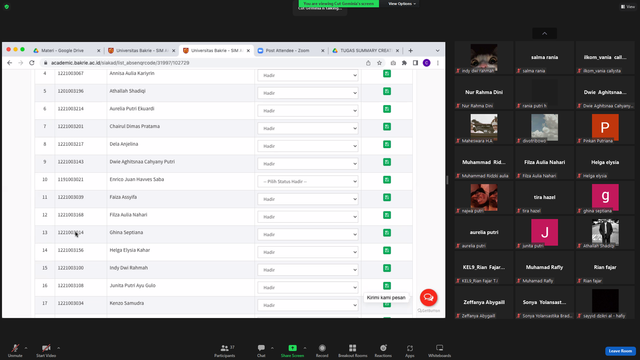
Task: Go back in the browser
Action: pyautogui.click(x=10, y=63)
